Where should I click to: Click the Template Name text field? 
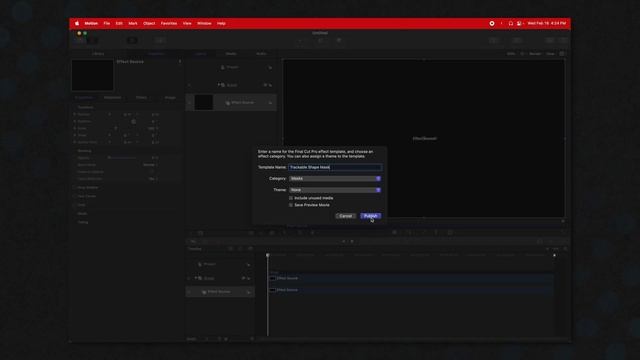pyautogui.click(x=335, y=167)
